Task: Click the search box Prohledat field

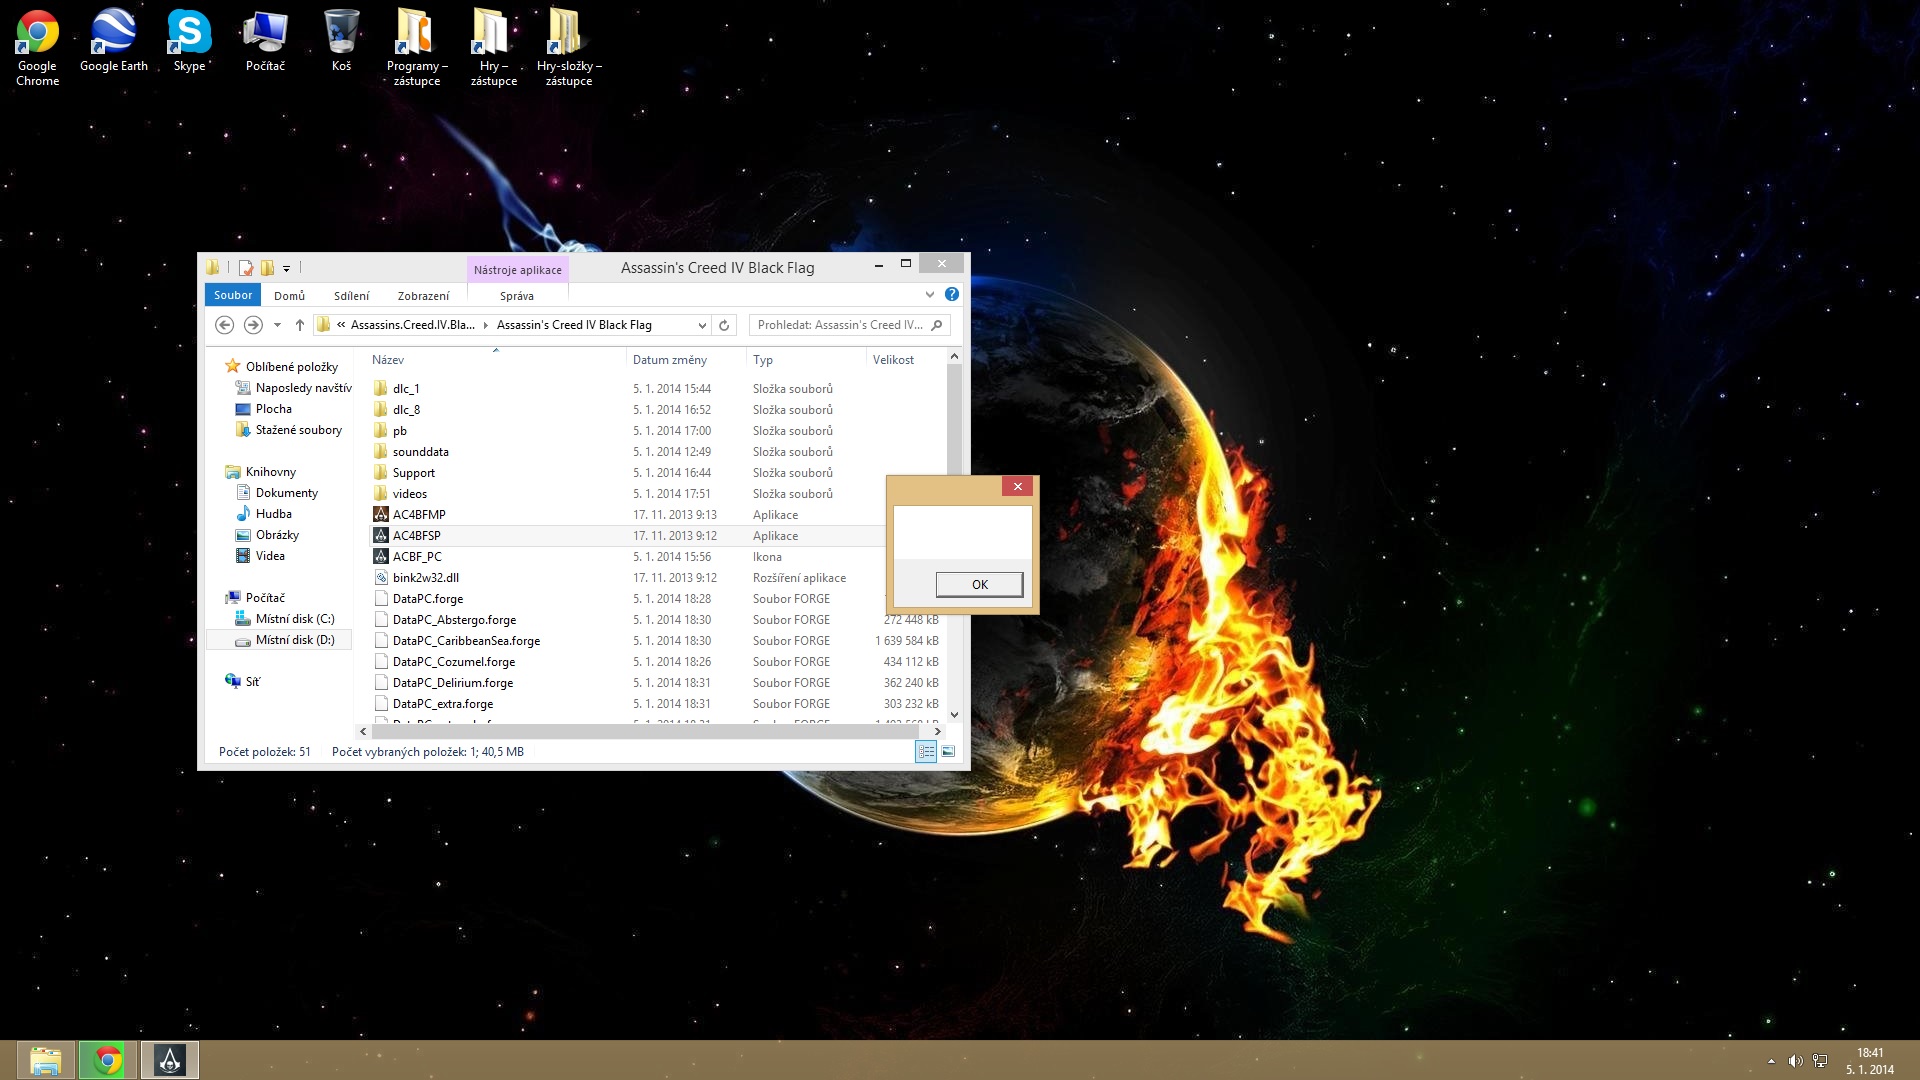Action: click(840, 325)
